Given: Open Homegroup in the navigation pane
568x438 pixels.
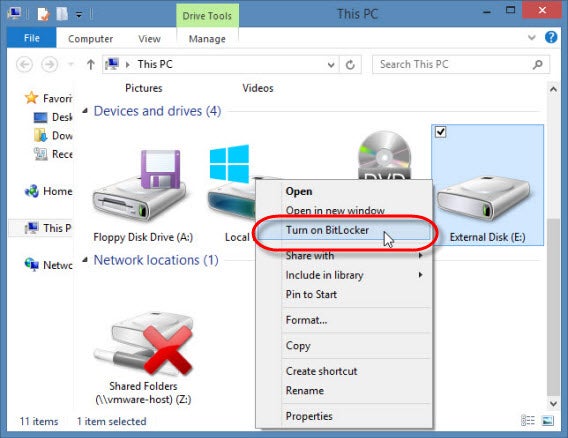Looking at the screenshot, I should 48,191.
